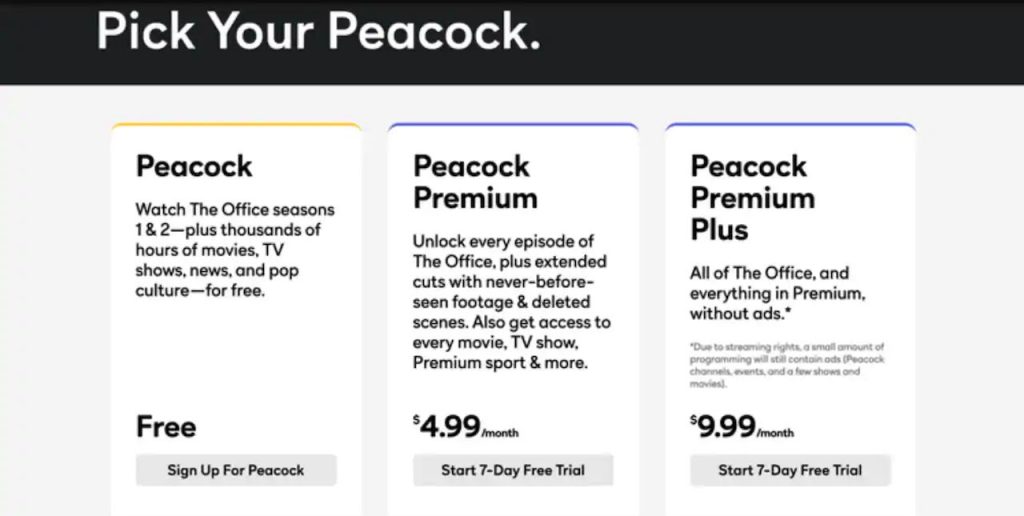Click the 9.99 price amount

[727, 427]
